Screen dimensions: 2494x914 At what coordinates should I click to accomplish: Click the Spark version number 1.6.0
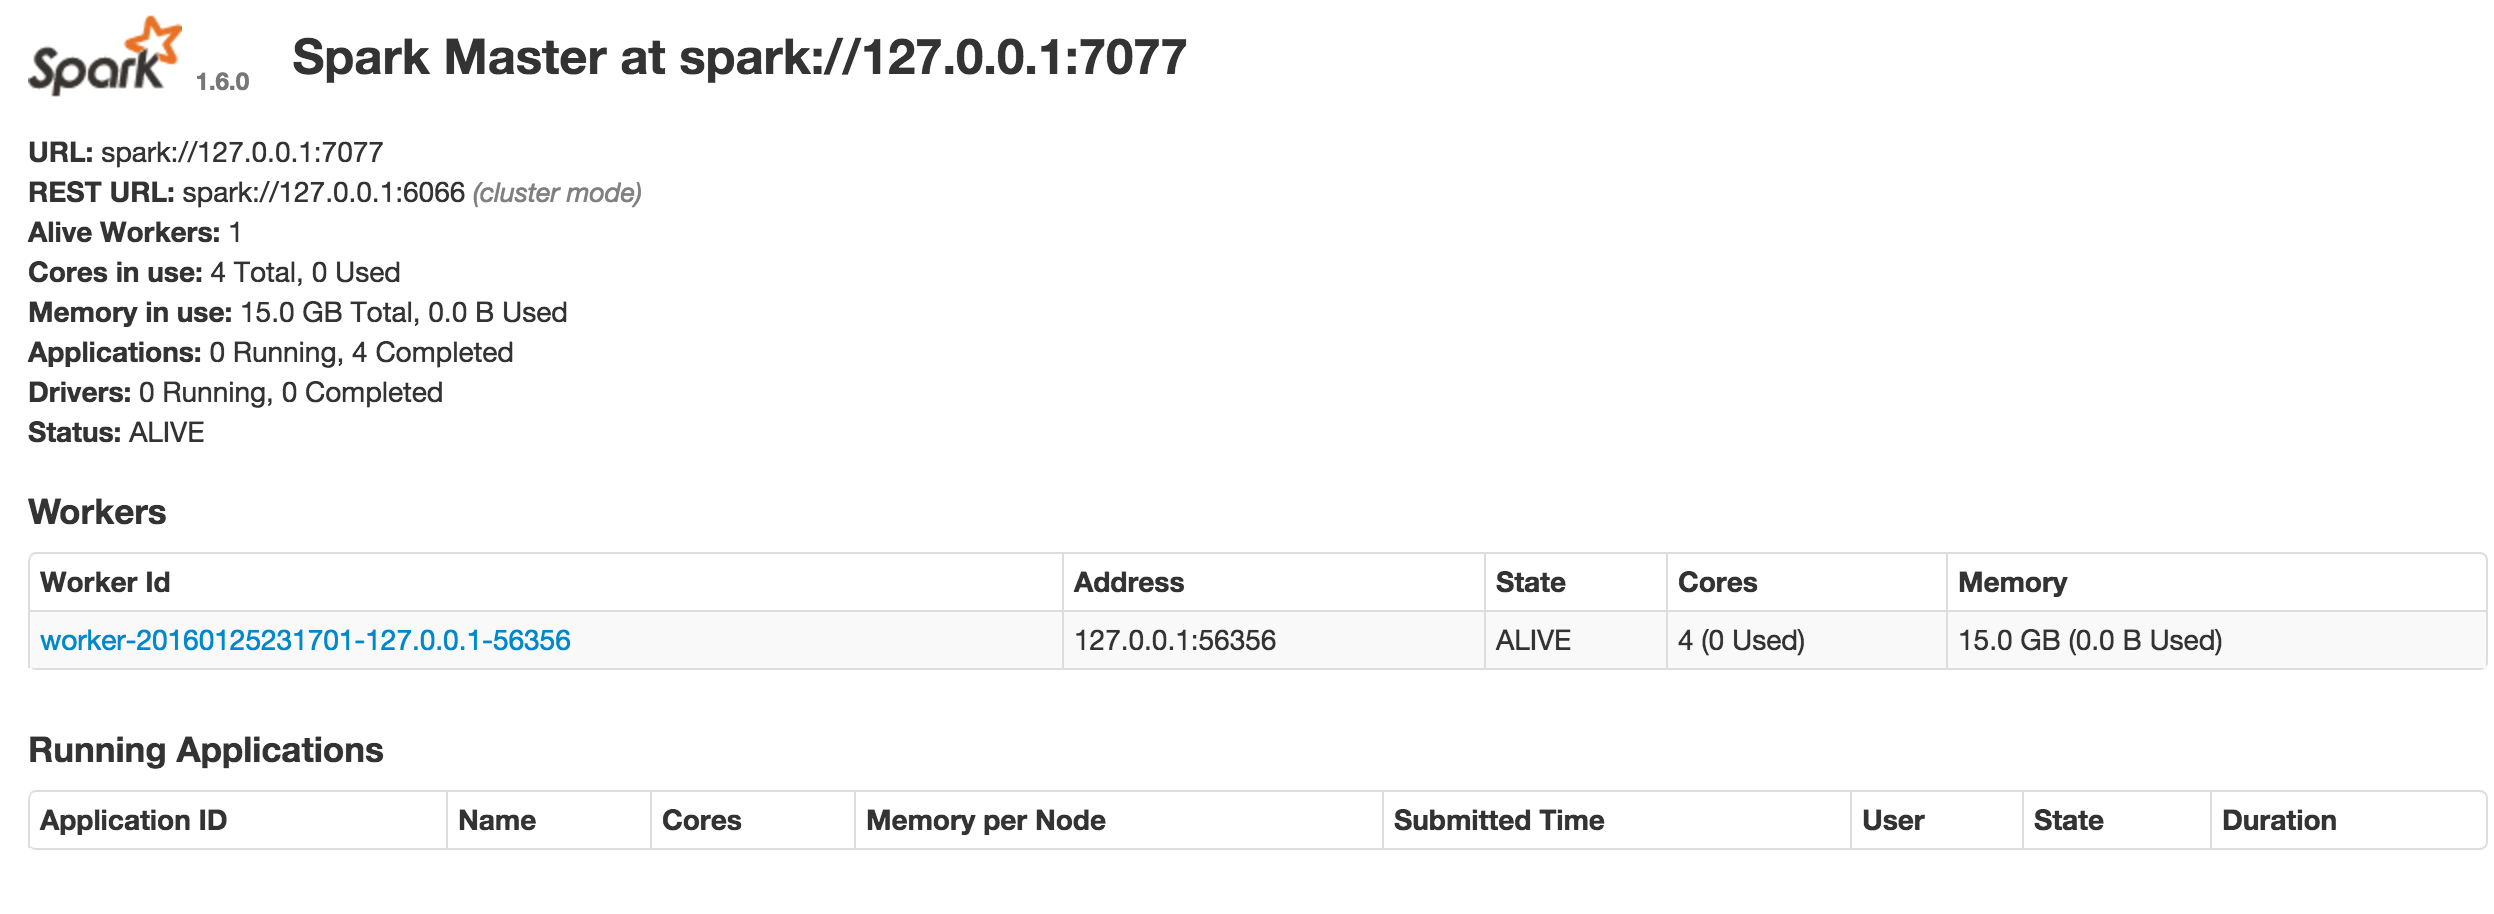pos(222,82)
